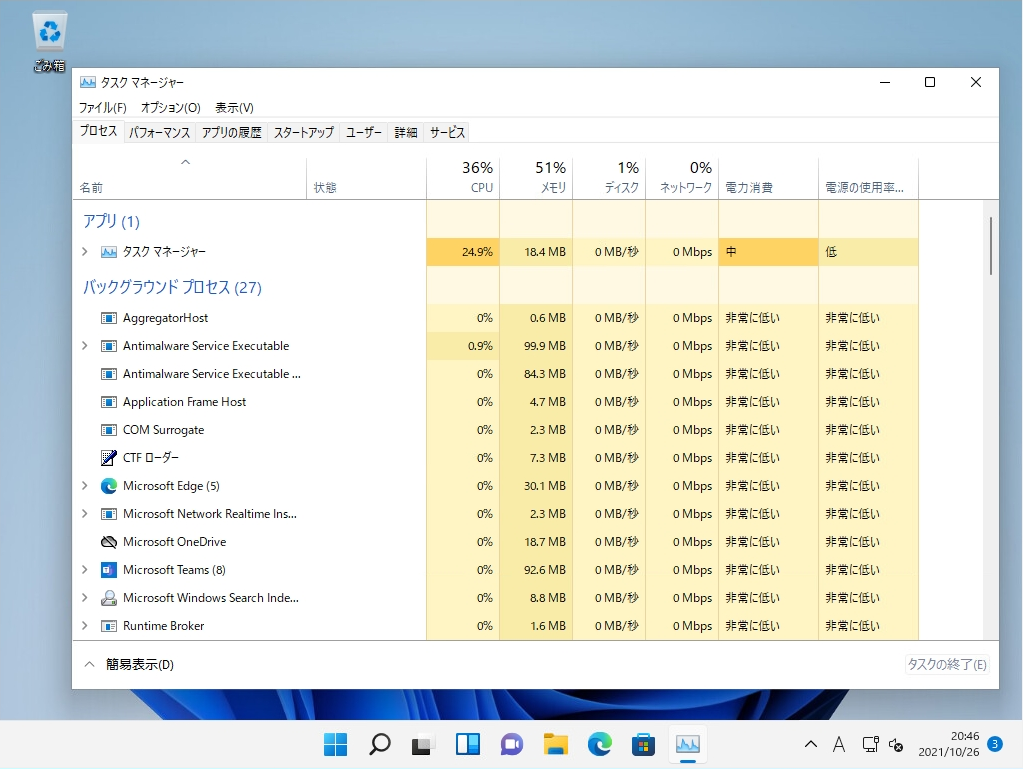1023x769 pixels.
Task: Click the バックグラウンド プロセス (27) group heading
Action: [172, 288]
